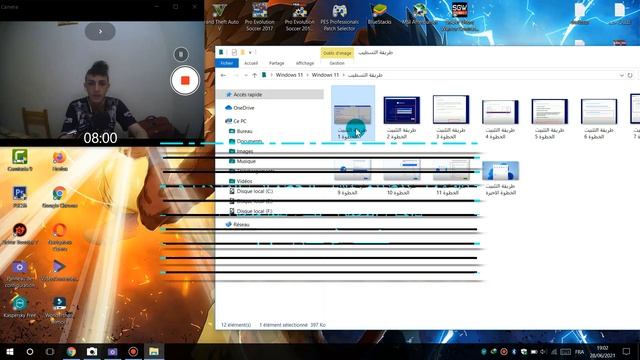This screenshot has height=360, width=640.
Task: Select OneDrive in navigation pane
Action: point(244,108)
